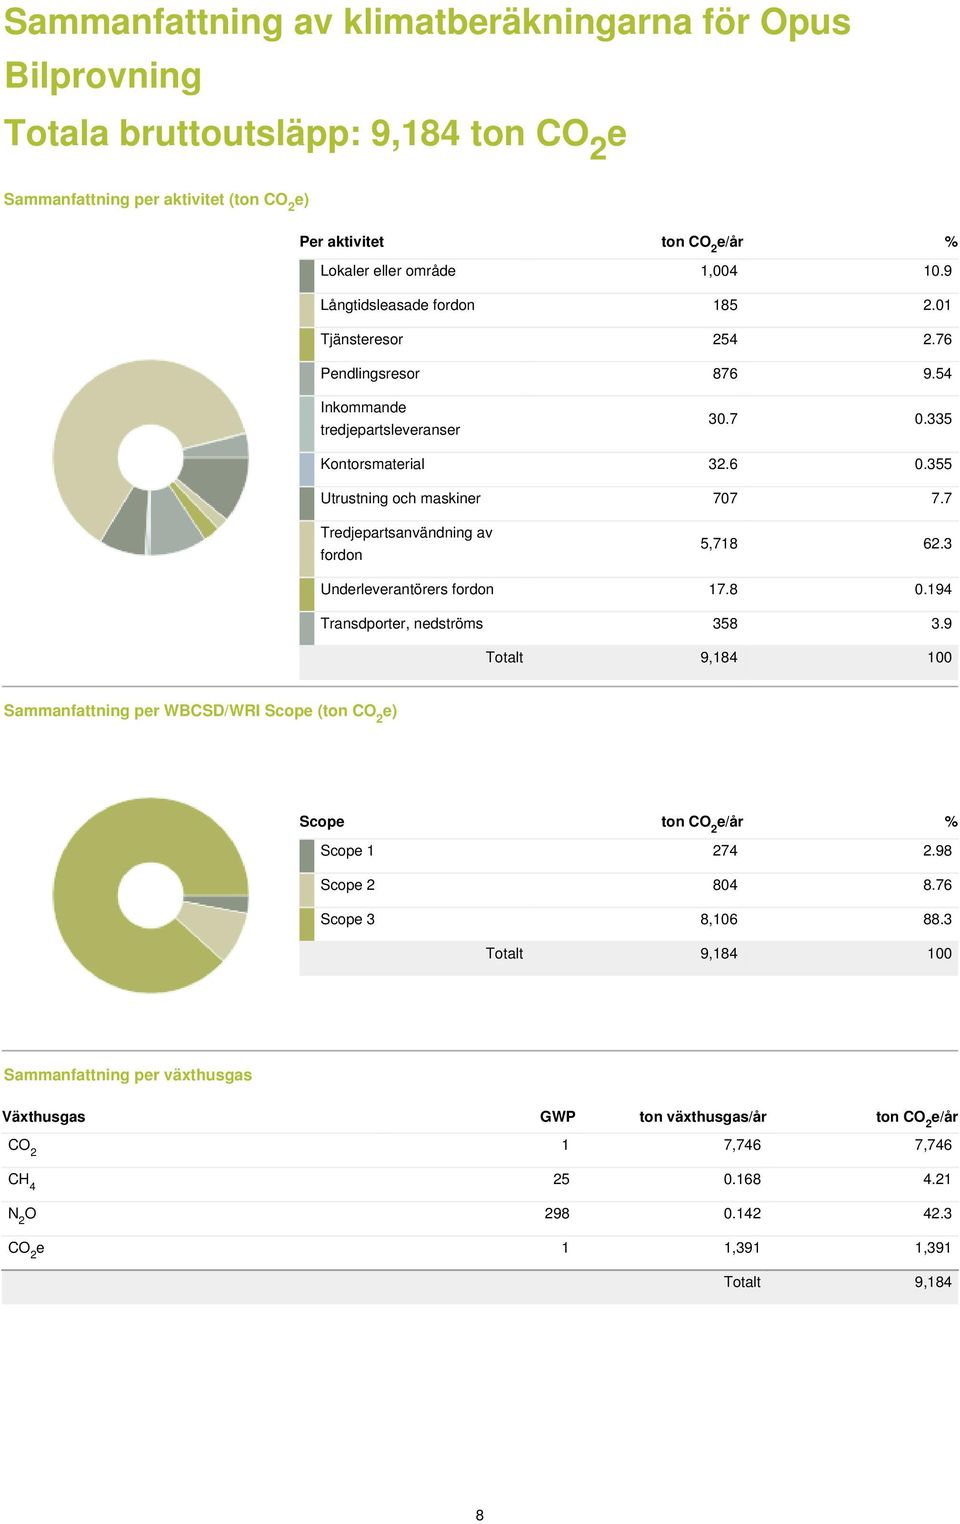Click the color swatch beside Kontorsmaterial
Screen dimensions: 960x1524
(307, 469)
